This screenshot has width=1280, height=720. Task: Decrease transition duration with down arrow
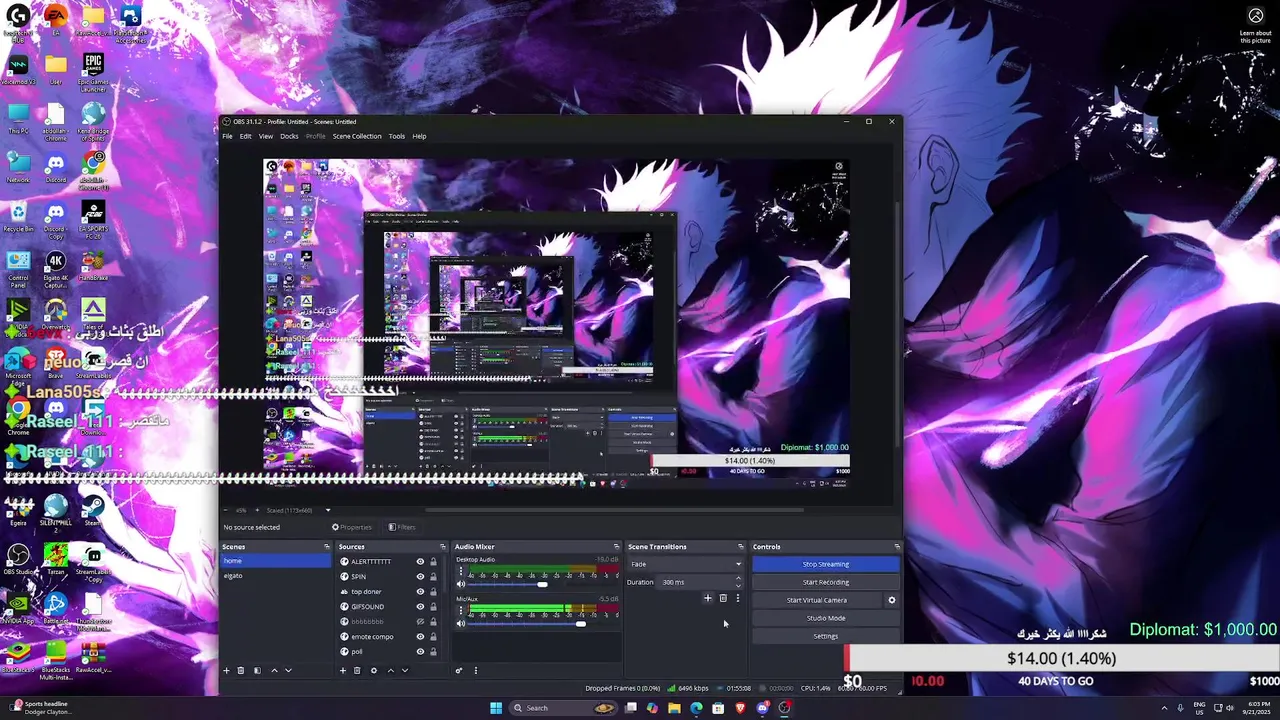point(739,586)
